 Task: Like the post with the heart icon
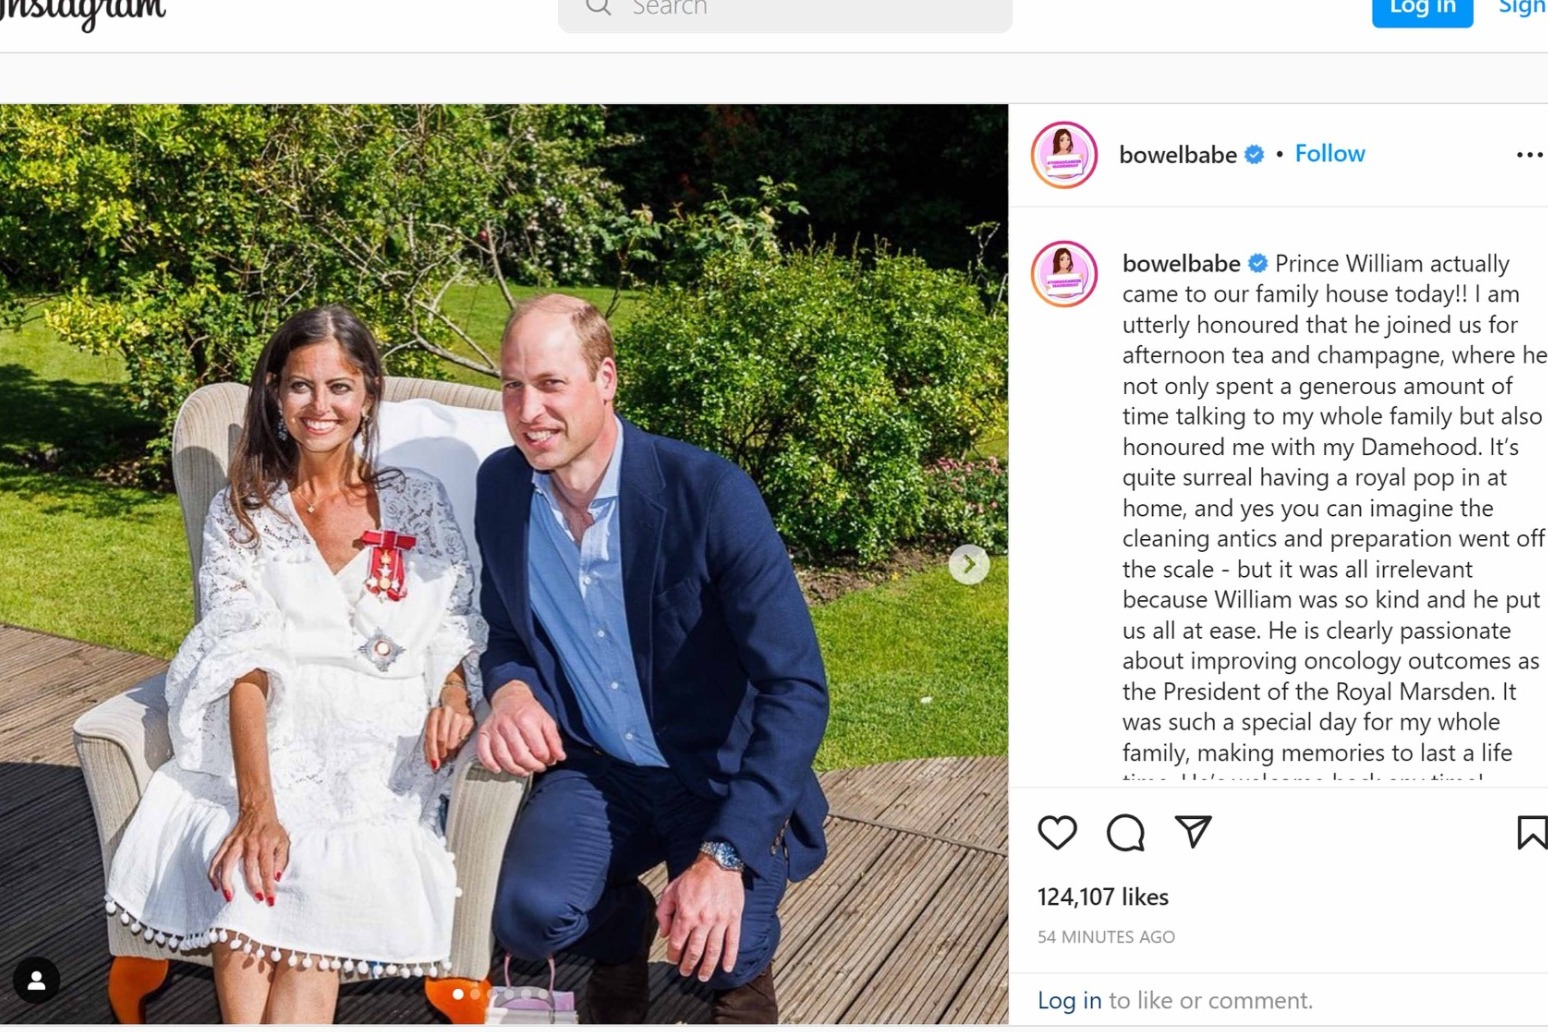pos(1057,832)
